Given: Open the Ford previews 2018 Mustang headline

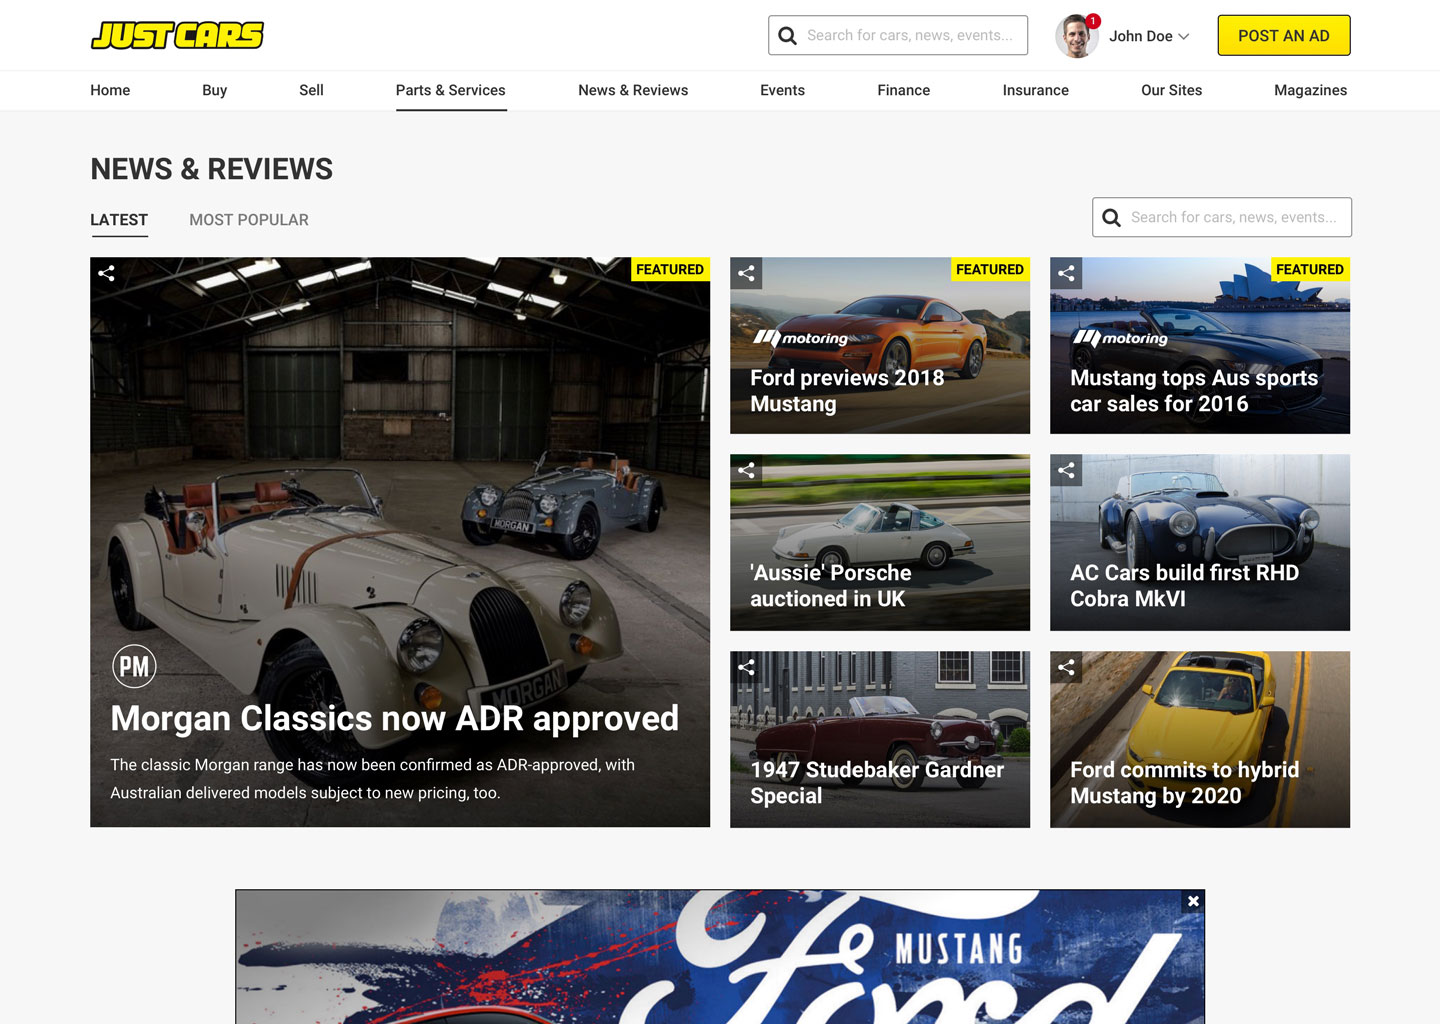Looking at the screenshot, I should click(847, 391).
